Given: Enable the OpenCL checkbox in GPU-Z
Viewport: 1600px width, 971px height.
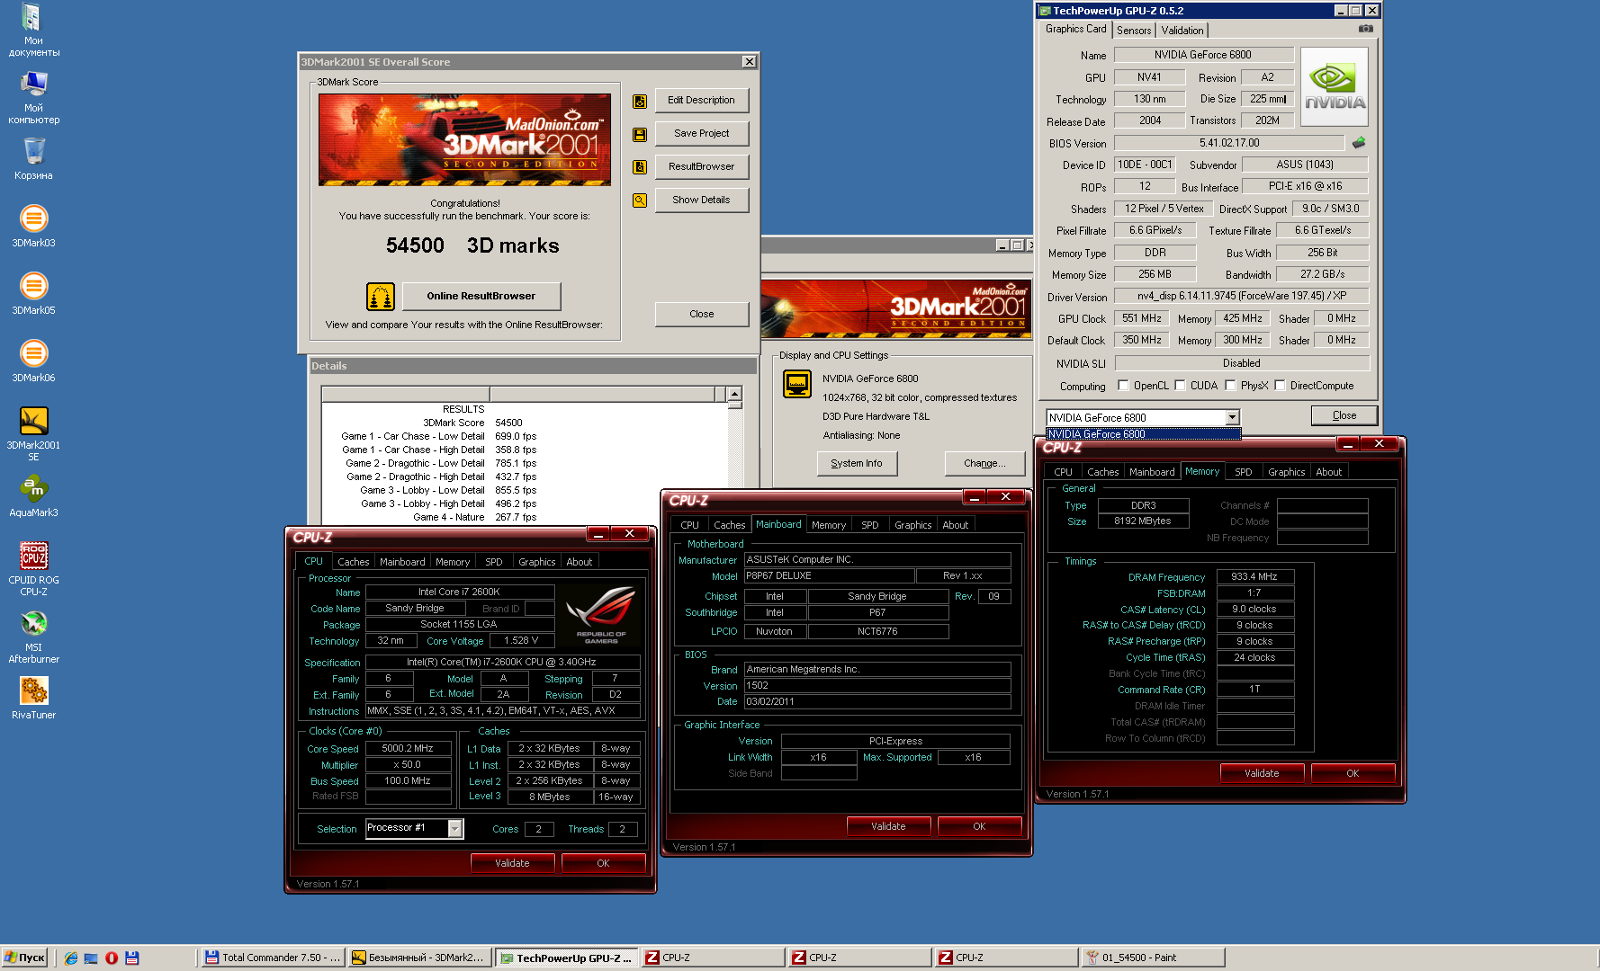Looking at the screenshot, I should [1123, 385].
